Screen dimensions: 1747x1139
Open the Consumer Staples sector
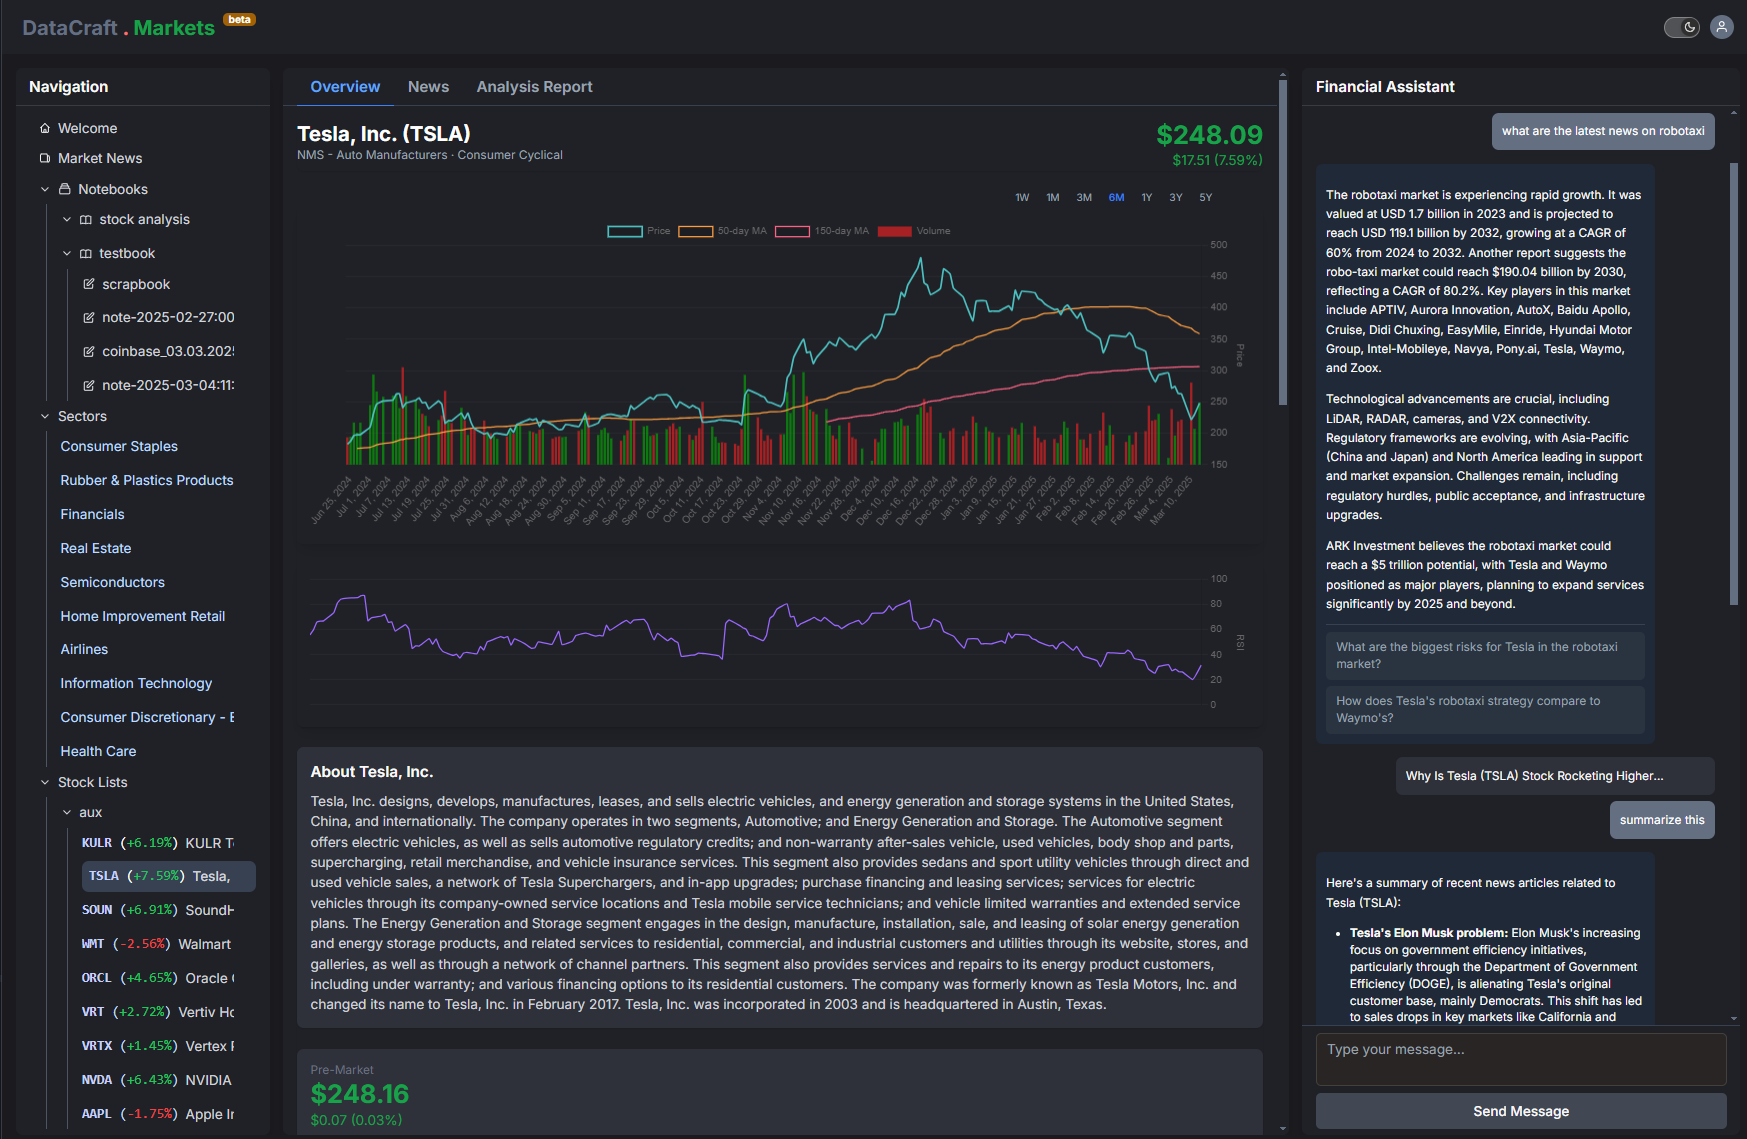[x=119, y=446]
